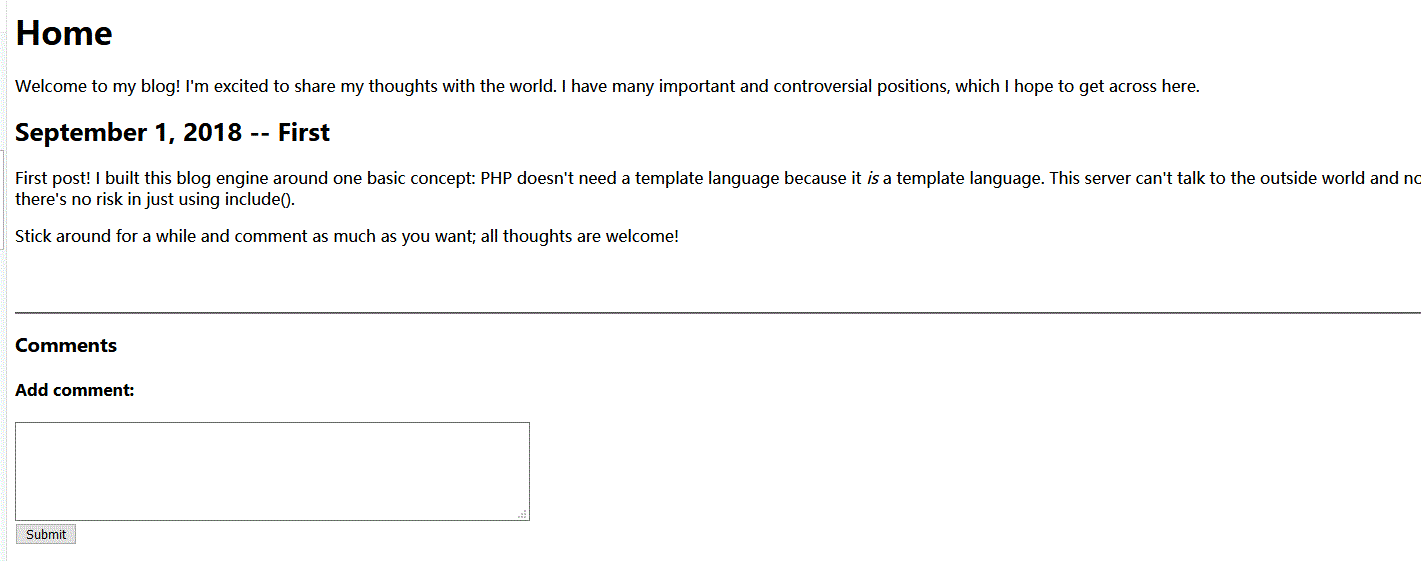Focus the Add comment text area
This screenshot has width=1421, height=561.
pos(272,470)
